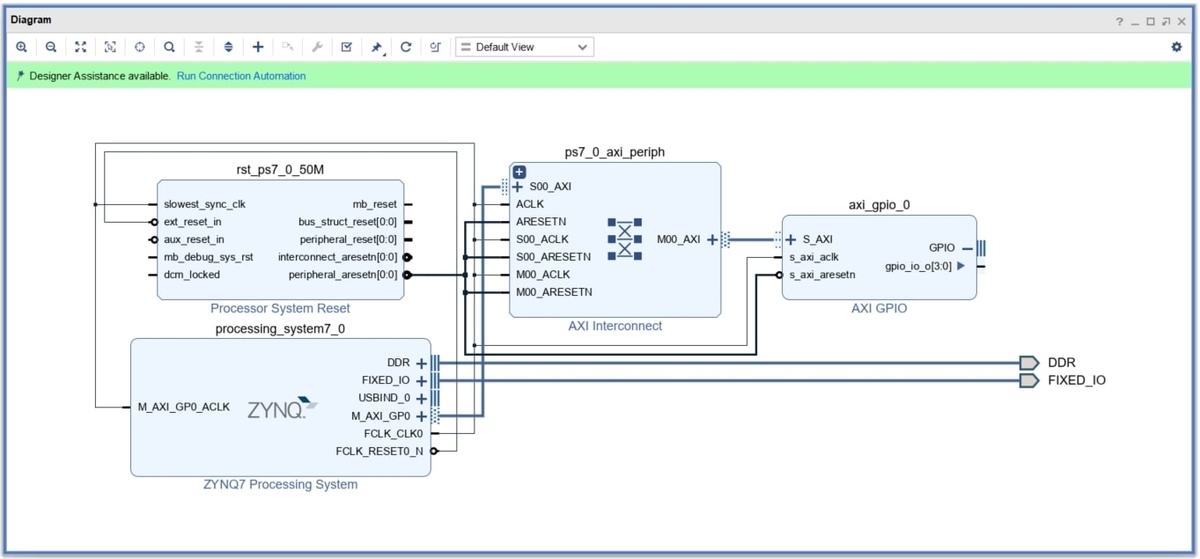Image resolution: width=1200 pixels, height=559 pixels.
Task: Expand the USBIND_0 interface pin
Action: [x=422, y=398]
